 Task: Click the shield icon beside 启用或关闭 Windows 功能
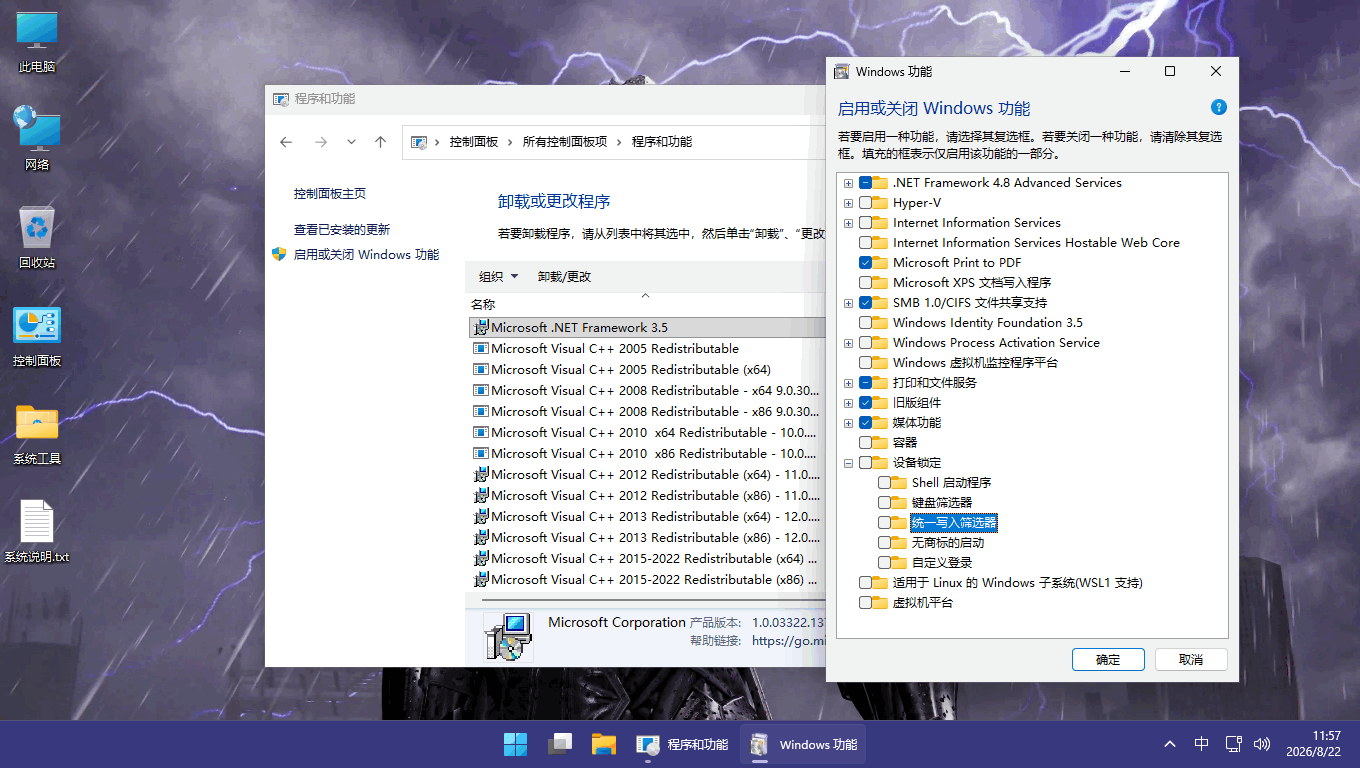(279, 255)
